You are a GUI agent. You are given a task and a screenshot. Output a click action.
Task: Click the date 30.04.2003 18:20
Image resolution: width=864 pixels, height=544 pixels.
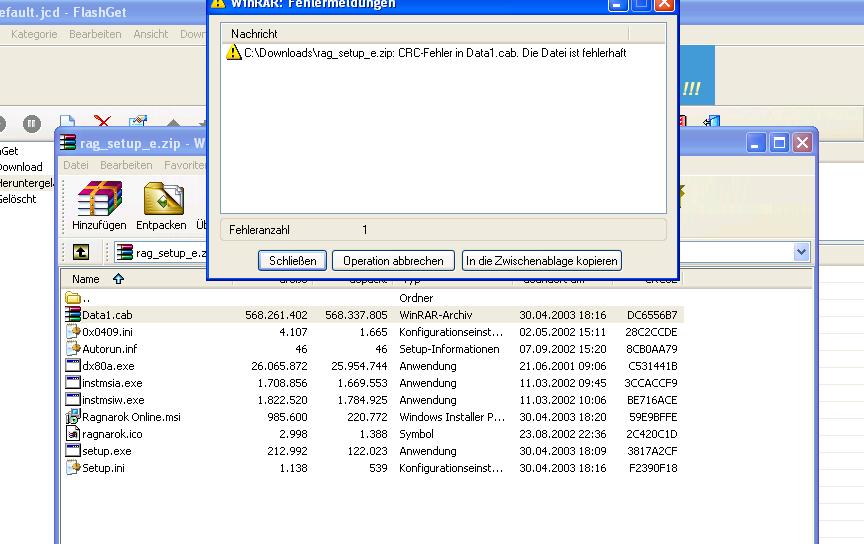coord(563,417)
